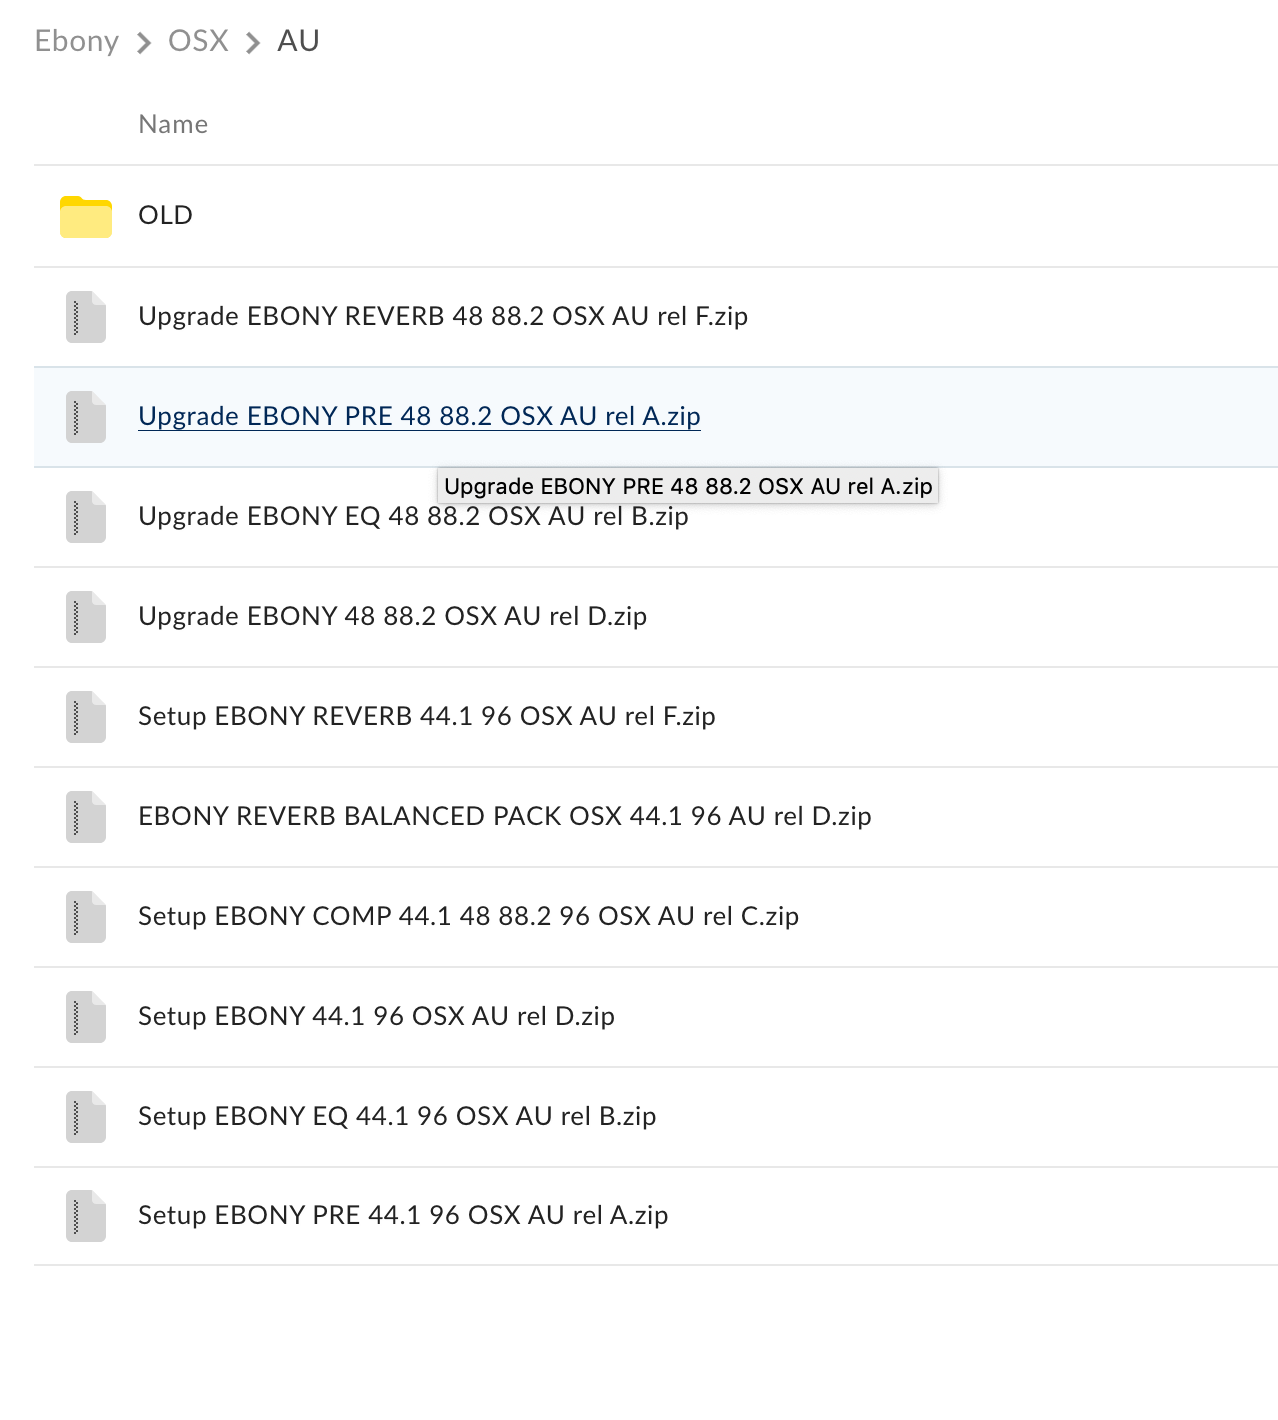This screenshot has width=1278, height=1420.
Task: Click zip icon for Setup EBONY REVERB rel F
Action: 85,717
